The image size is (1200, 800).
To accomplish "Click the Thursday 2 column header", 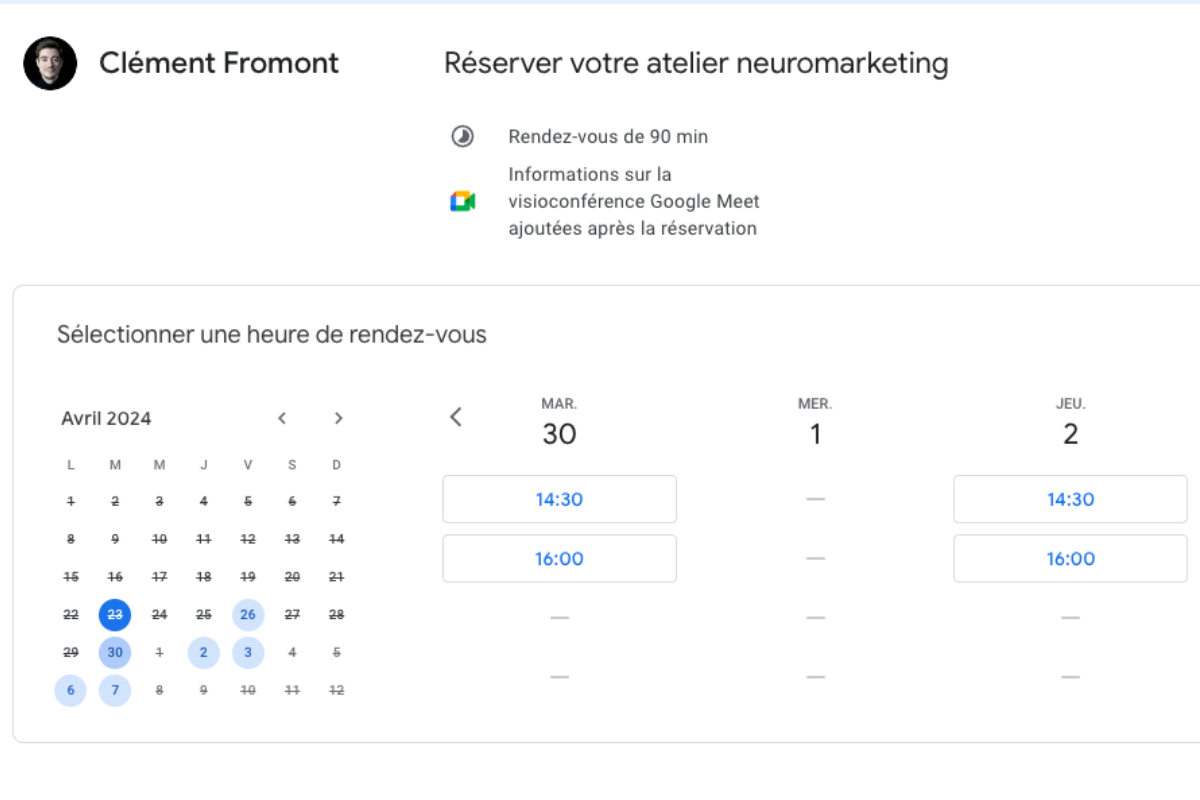I will tap(1070, 422).
